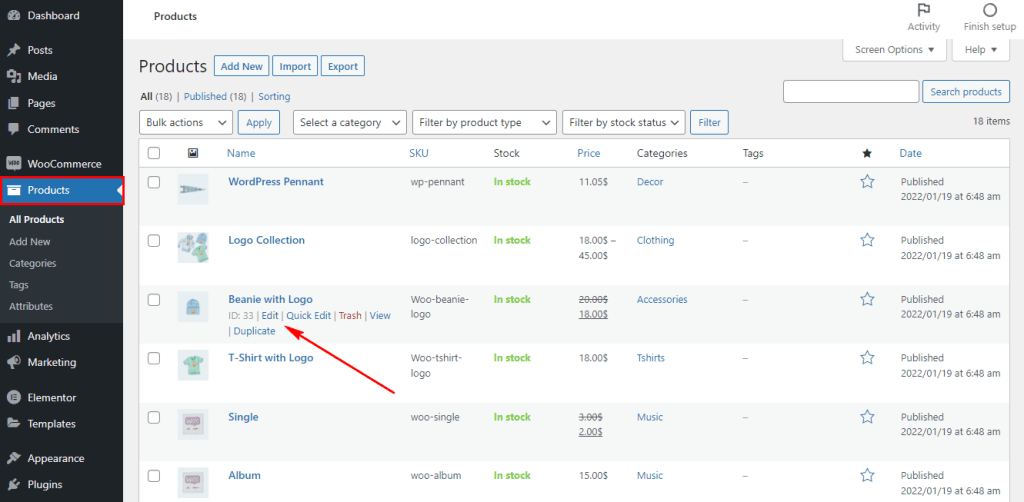Expand the Screen Options panel
1024x502 pixels.
(894, 50)
